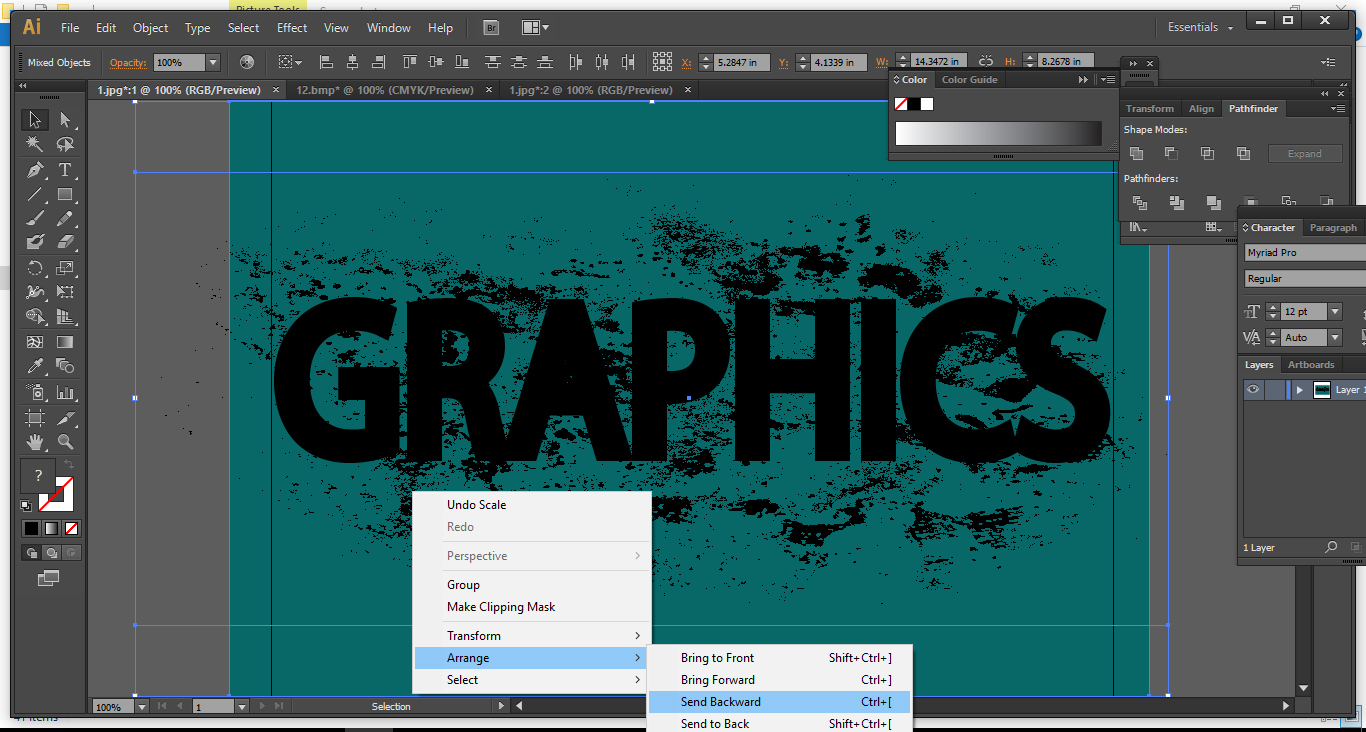This screenshot has height=732, width=1366.
Task: Select the Selection tool
Action: 34,119
